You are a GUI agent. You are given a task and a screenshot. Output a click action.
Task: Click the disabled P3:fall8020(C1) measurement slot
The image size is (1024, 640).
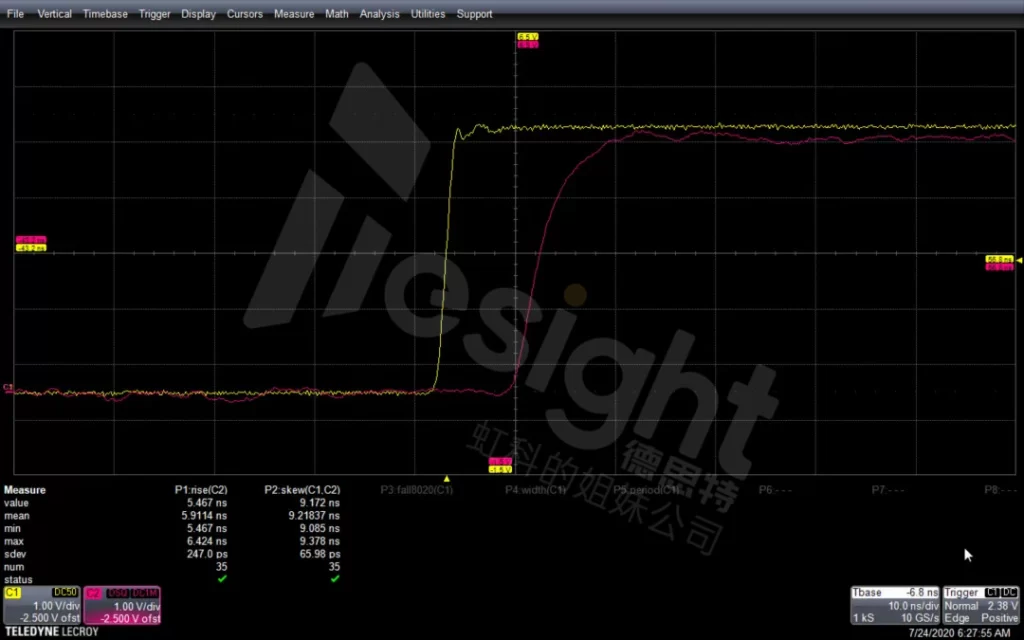click(x=417, y=490)
